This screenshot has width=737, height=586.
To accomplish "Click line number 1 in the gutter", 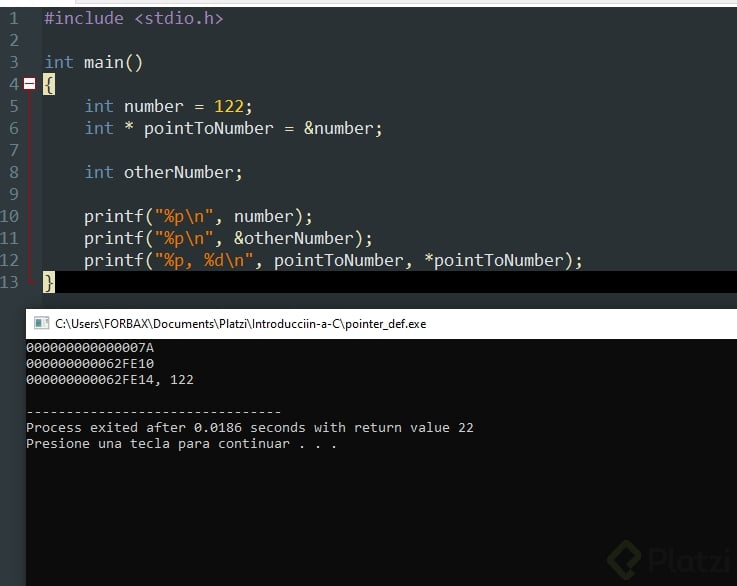I will coord(14,18).
